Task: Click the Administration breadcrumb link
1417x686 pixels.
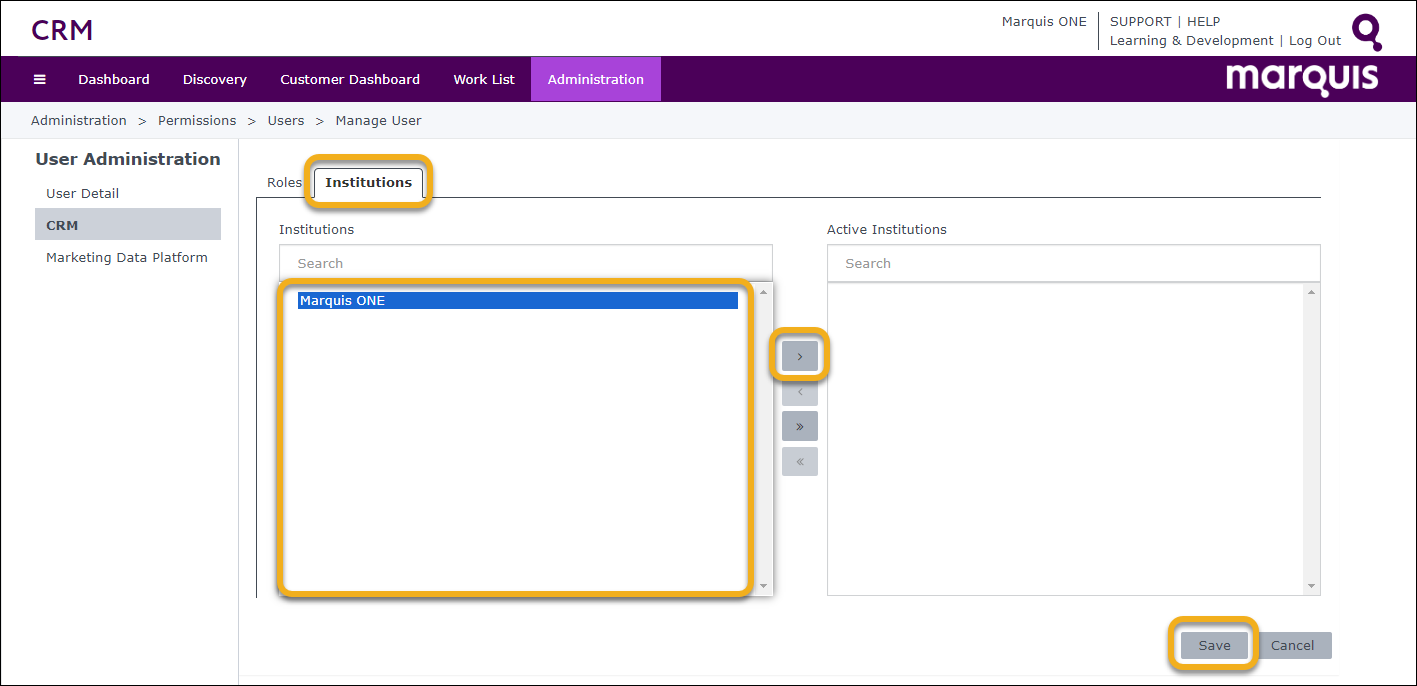Action: point(79,120)
